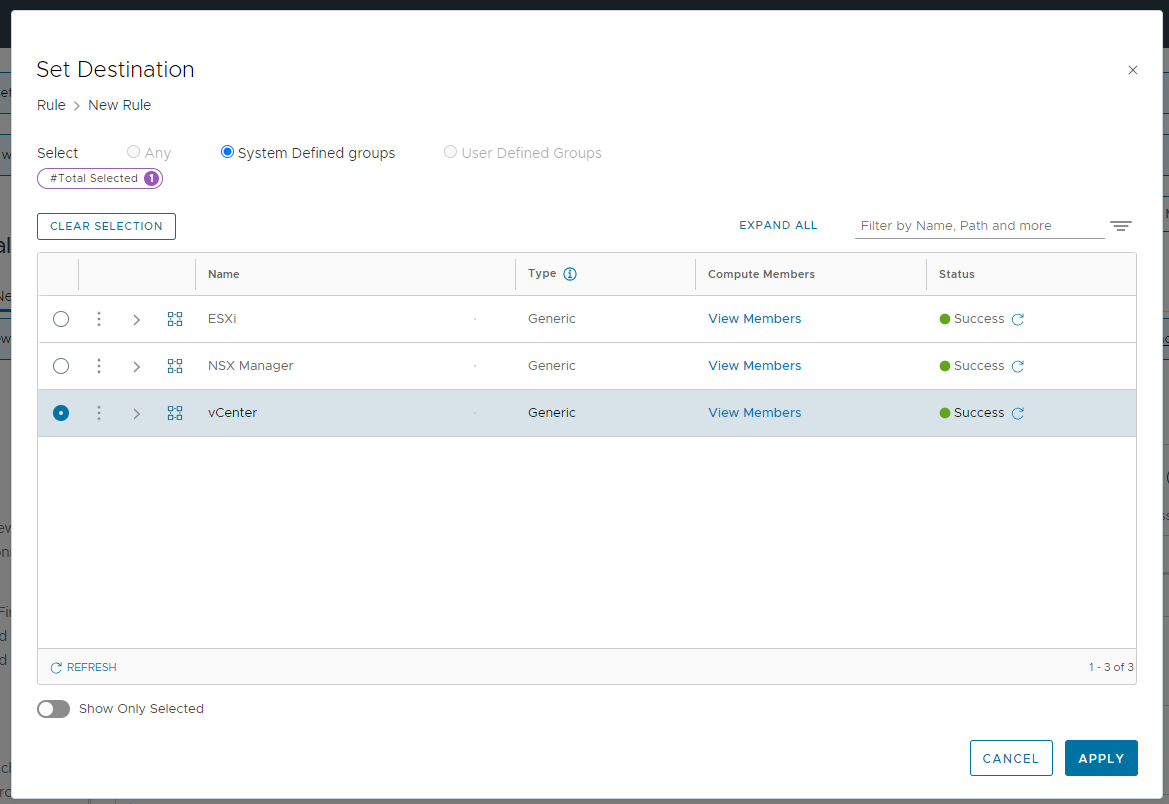1169x804 pixels.
Task: Click the Filter by Name search field
Action: pos(978,226)
